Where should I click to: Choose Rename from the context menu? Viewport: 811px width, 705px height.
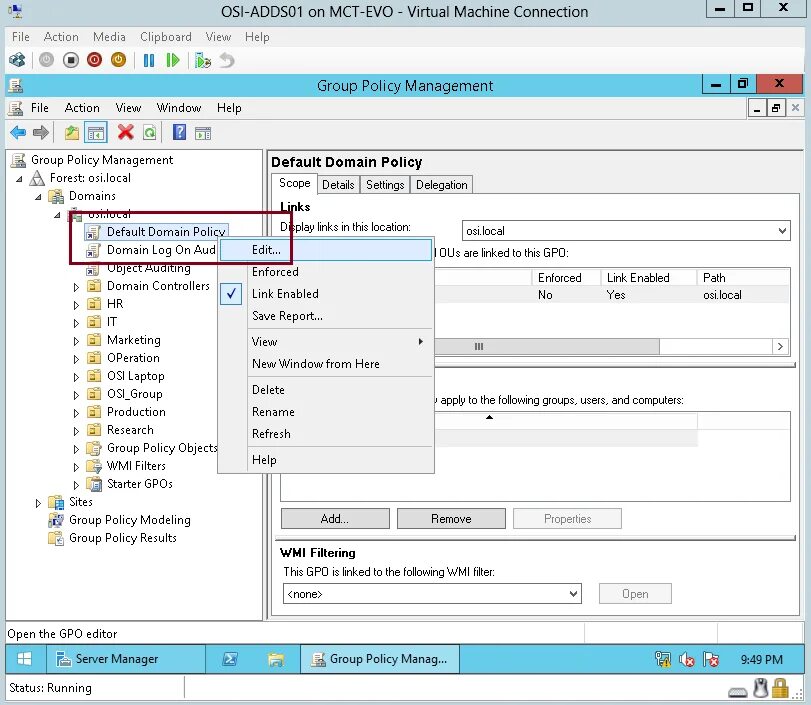tap(326, 412)
